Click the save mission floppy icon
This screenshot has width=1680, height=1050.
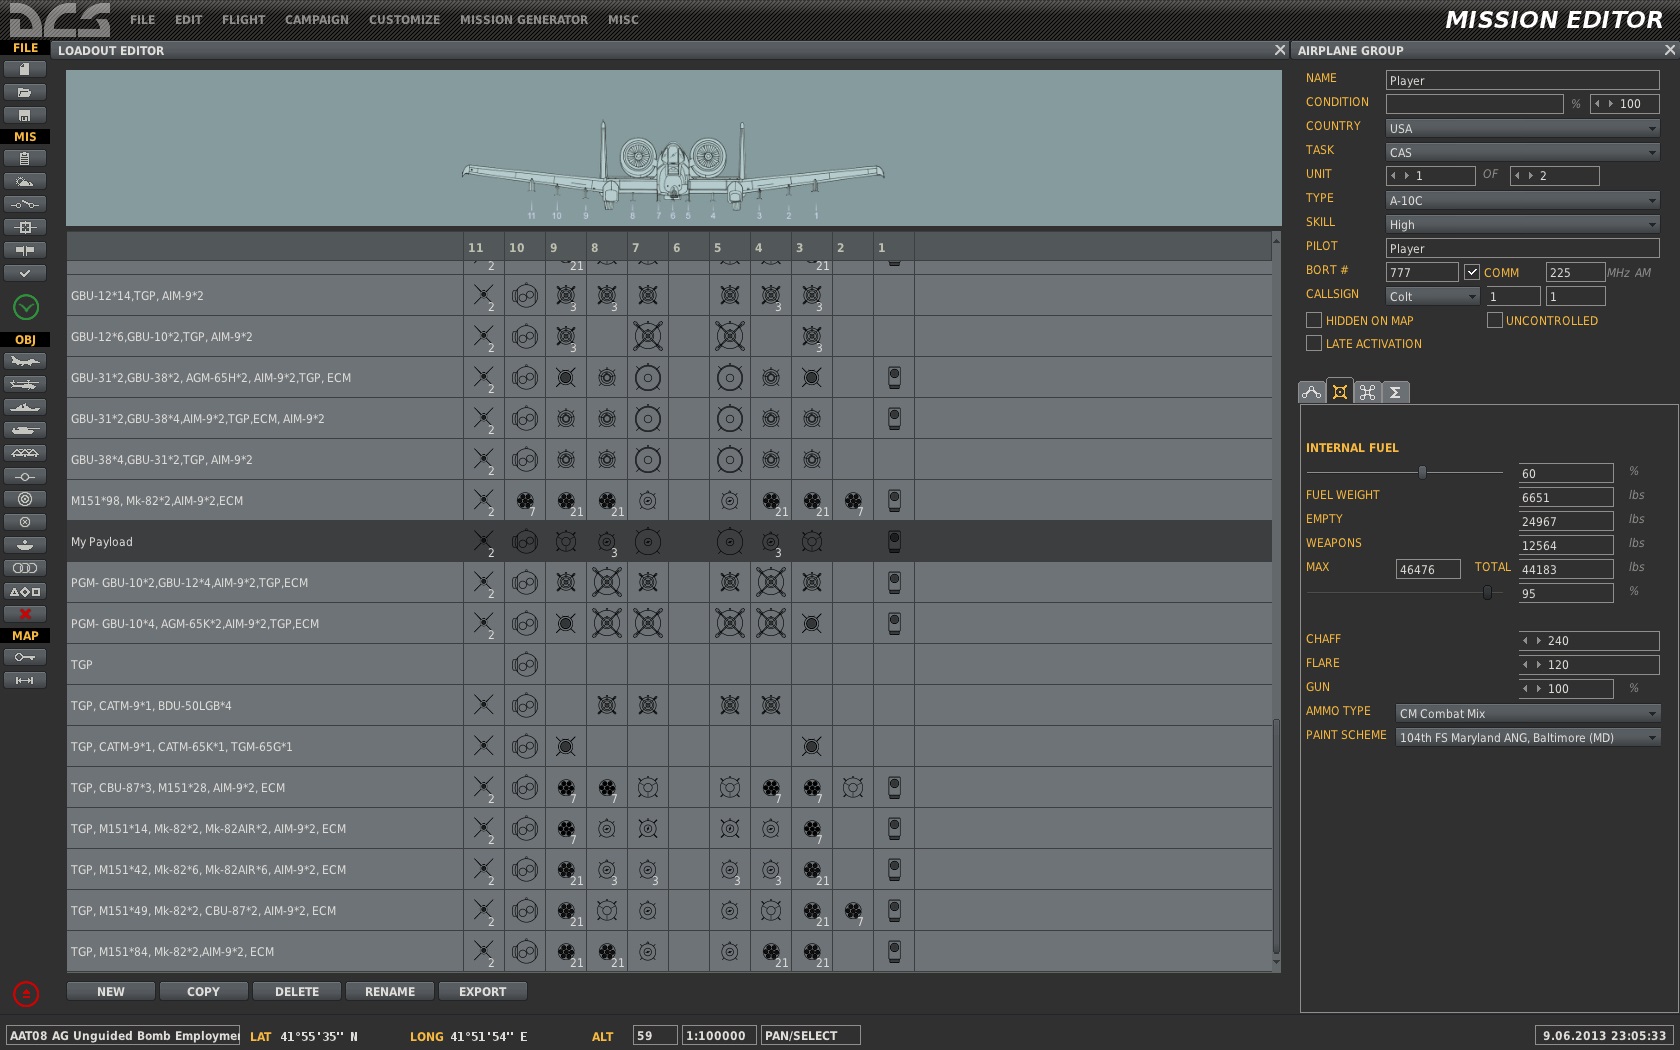point(25,115)
